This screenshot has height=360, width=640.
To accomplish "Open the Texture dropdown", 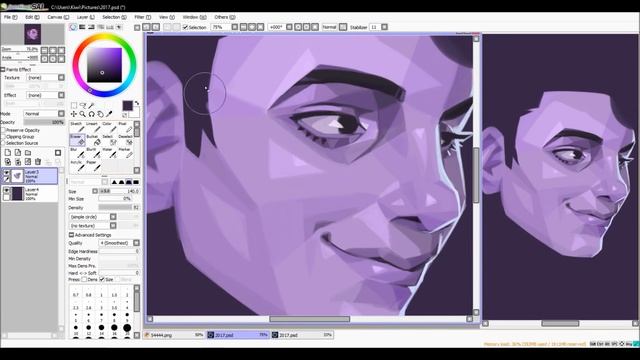I will click(61, 78).
